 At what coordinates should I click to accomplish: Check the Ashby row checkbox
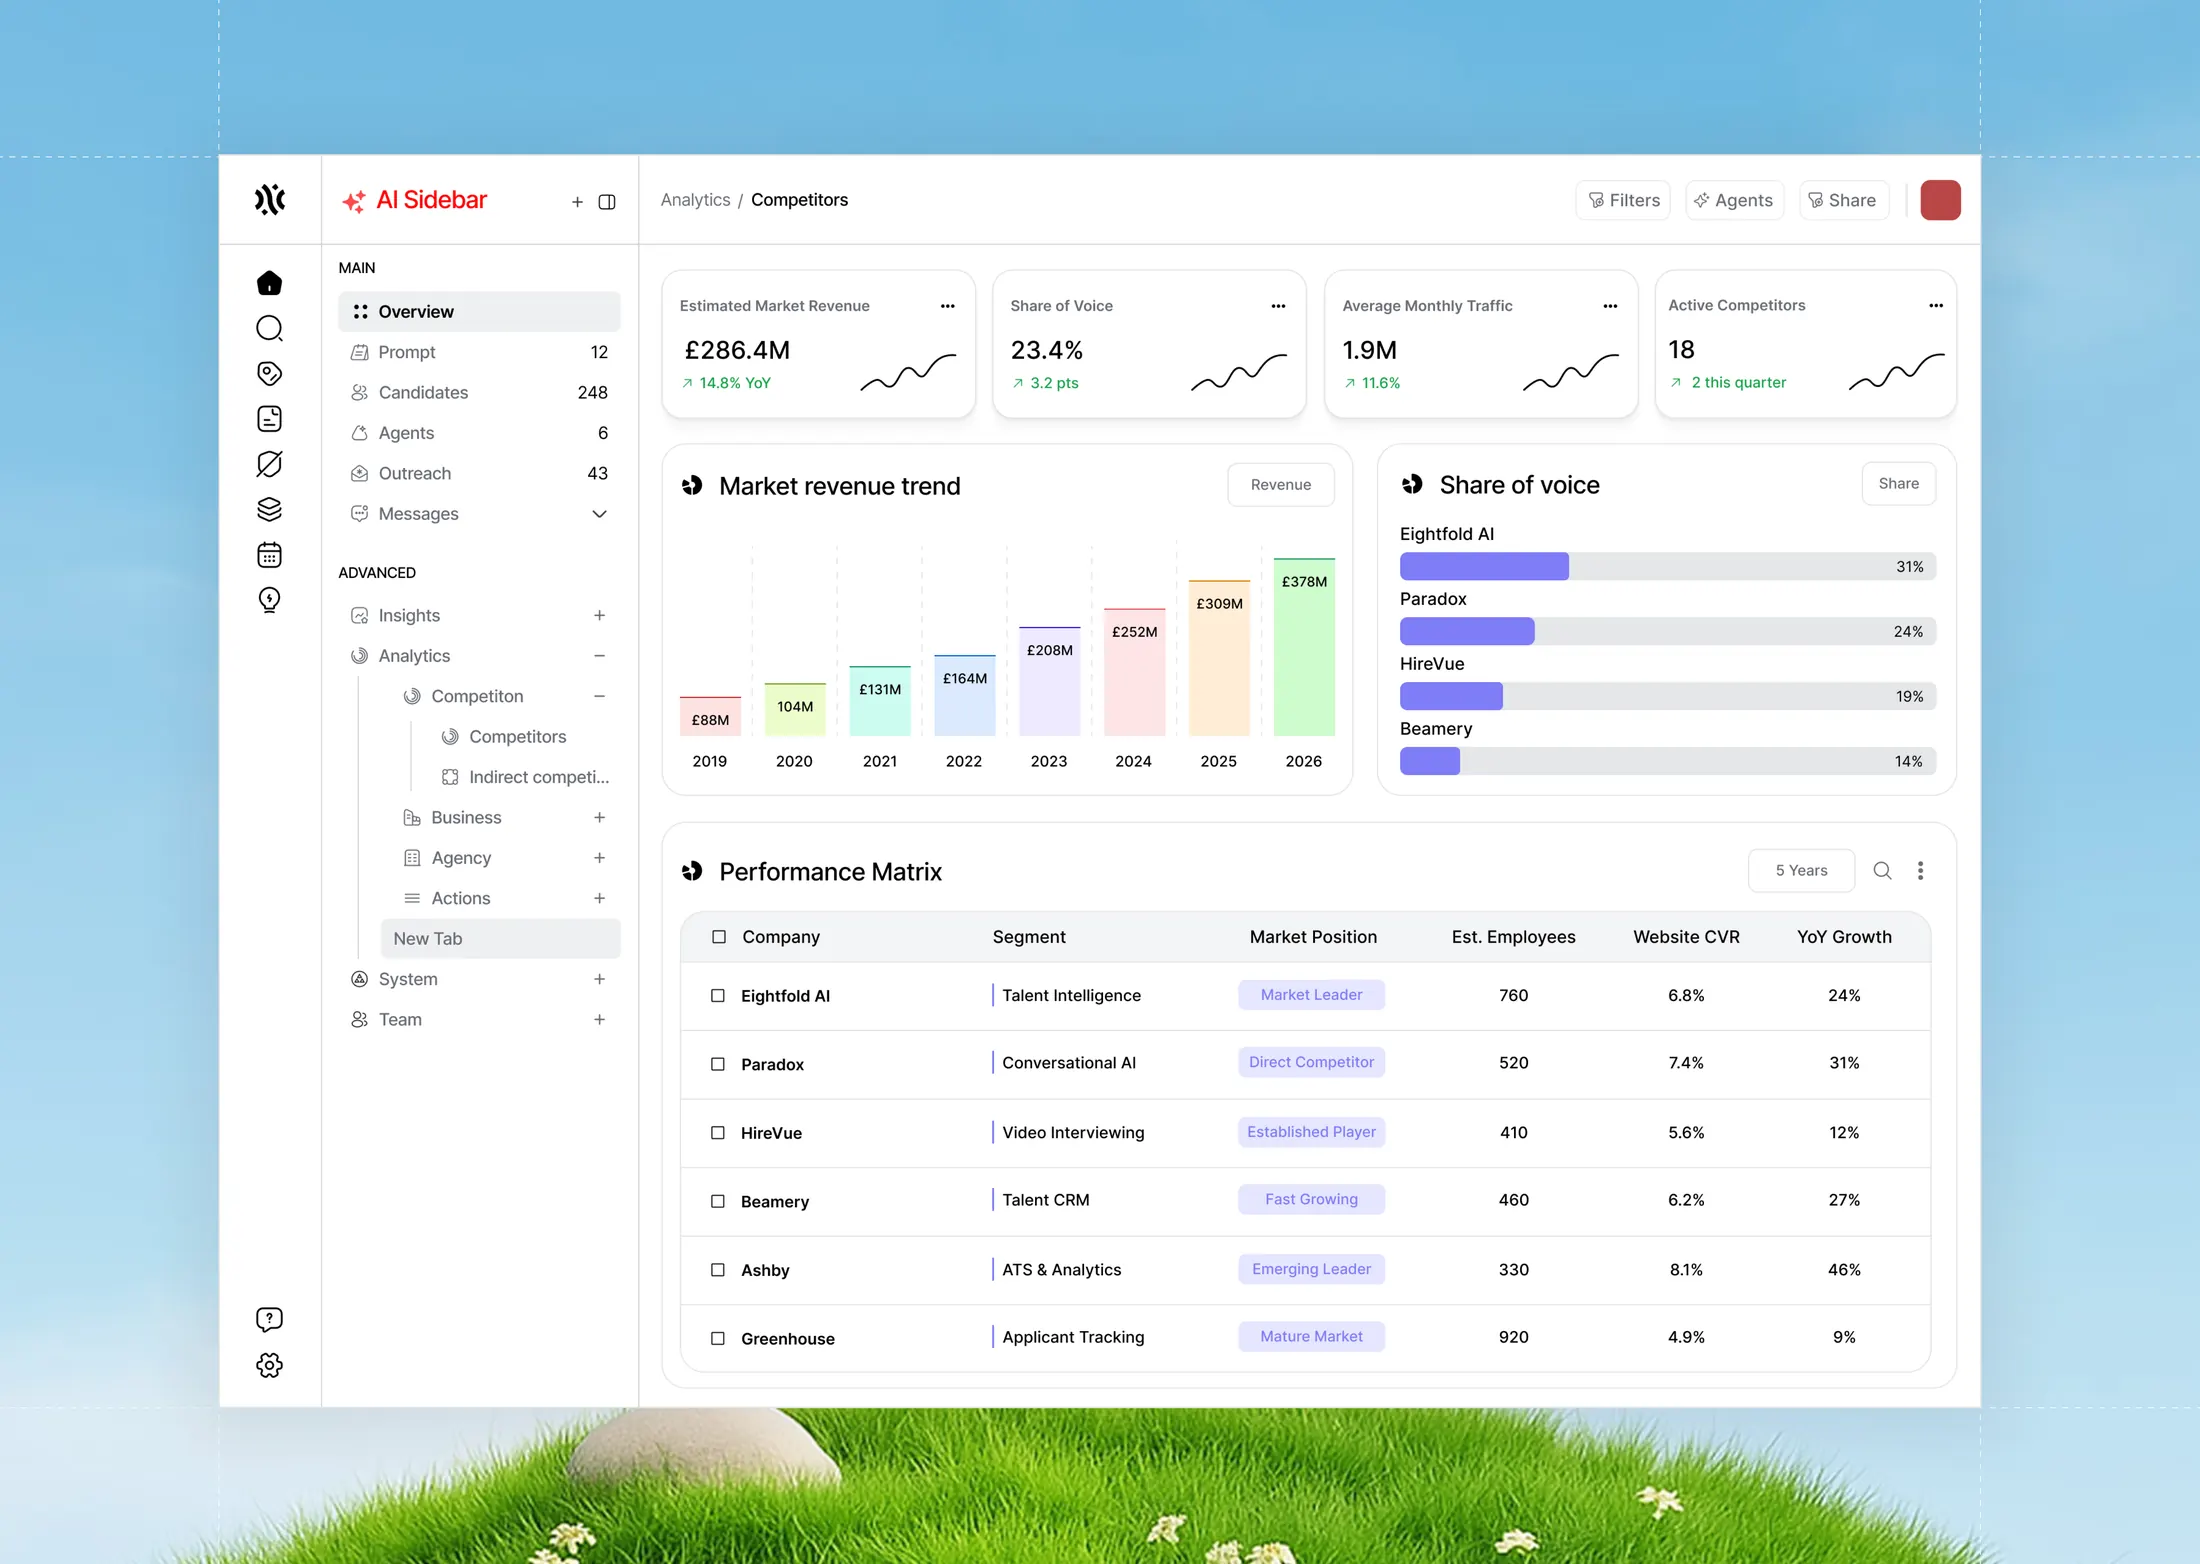[718, 1270]
